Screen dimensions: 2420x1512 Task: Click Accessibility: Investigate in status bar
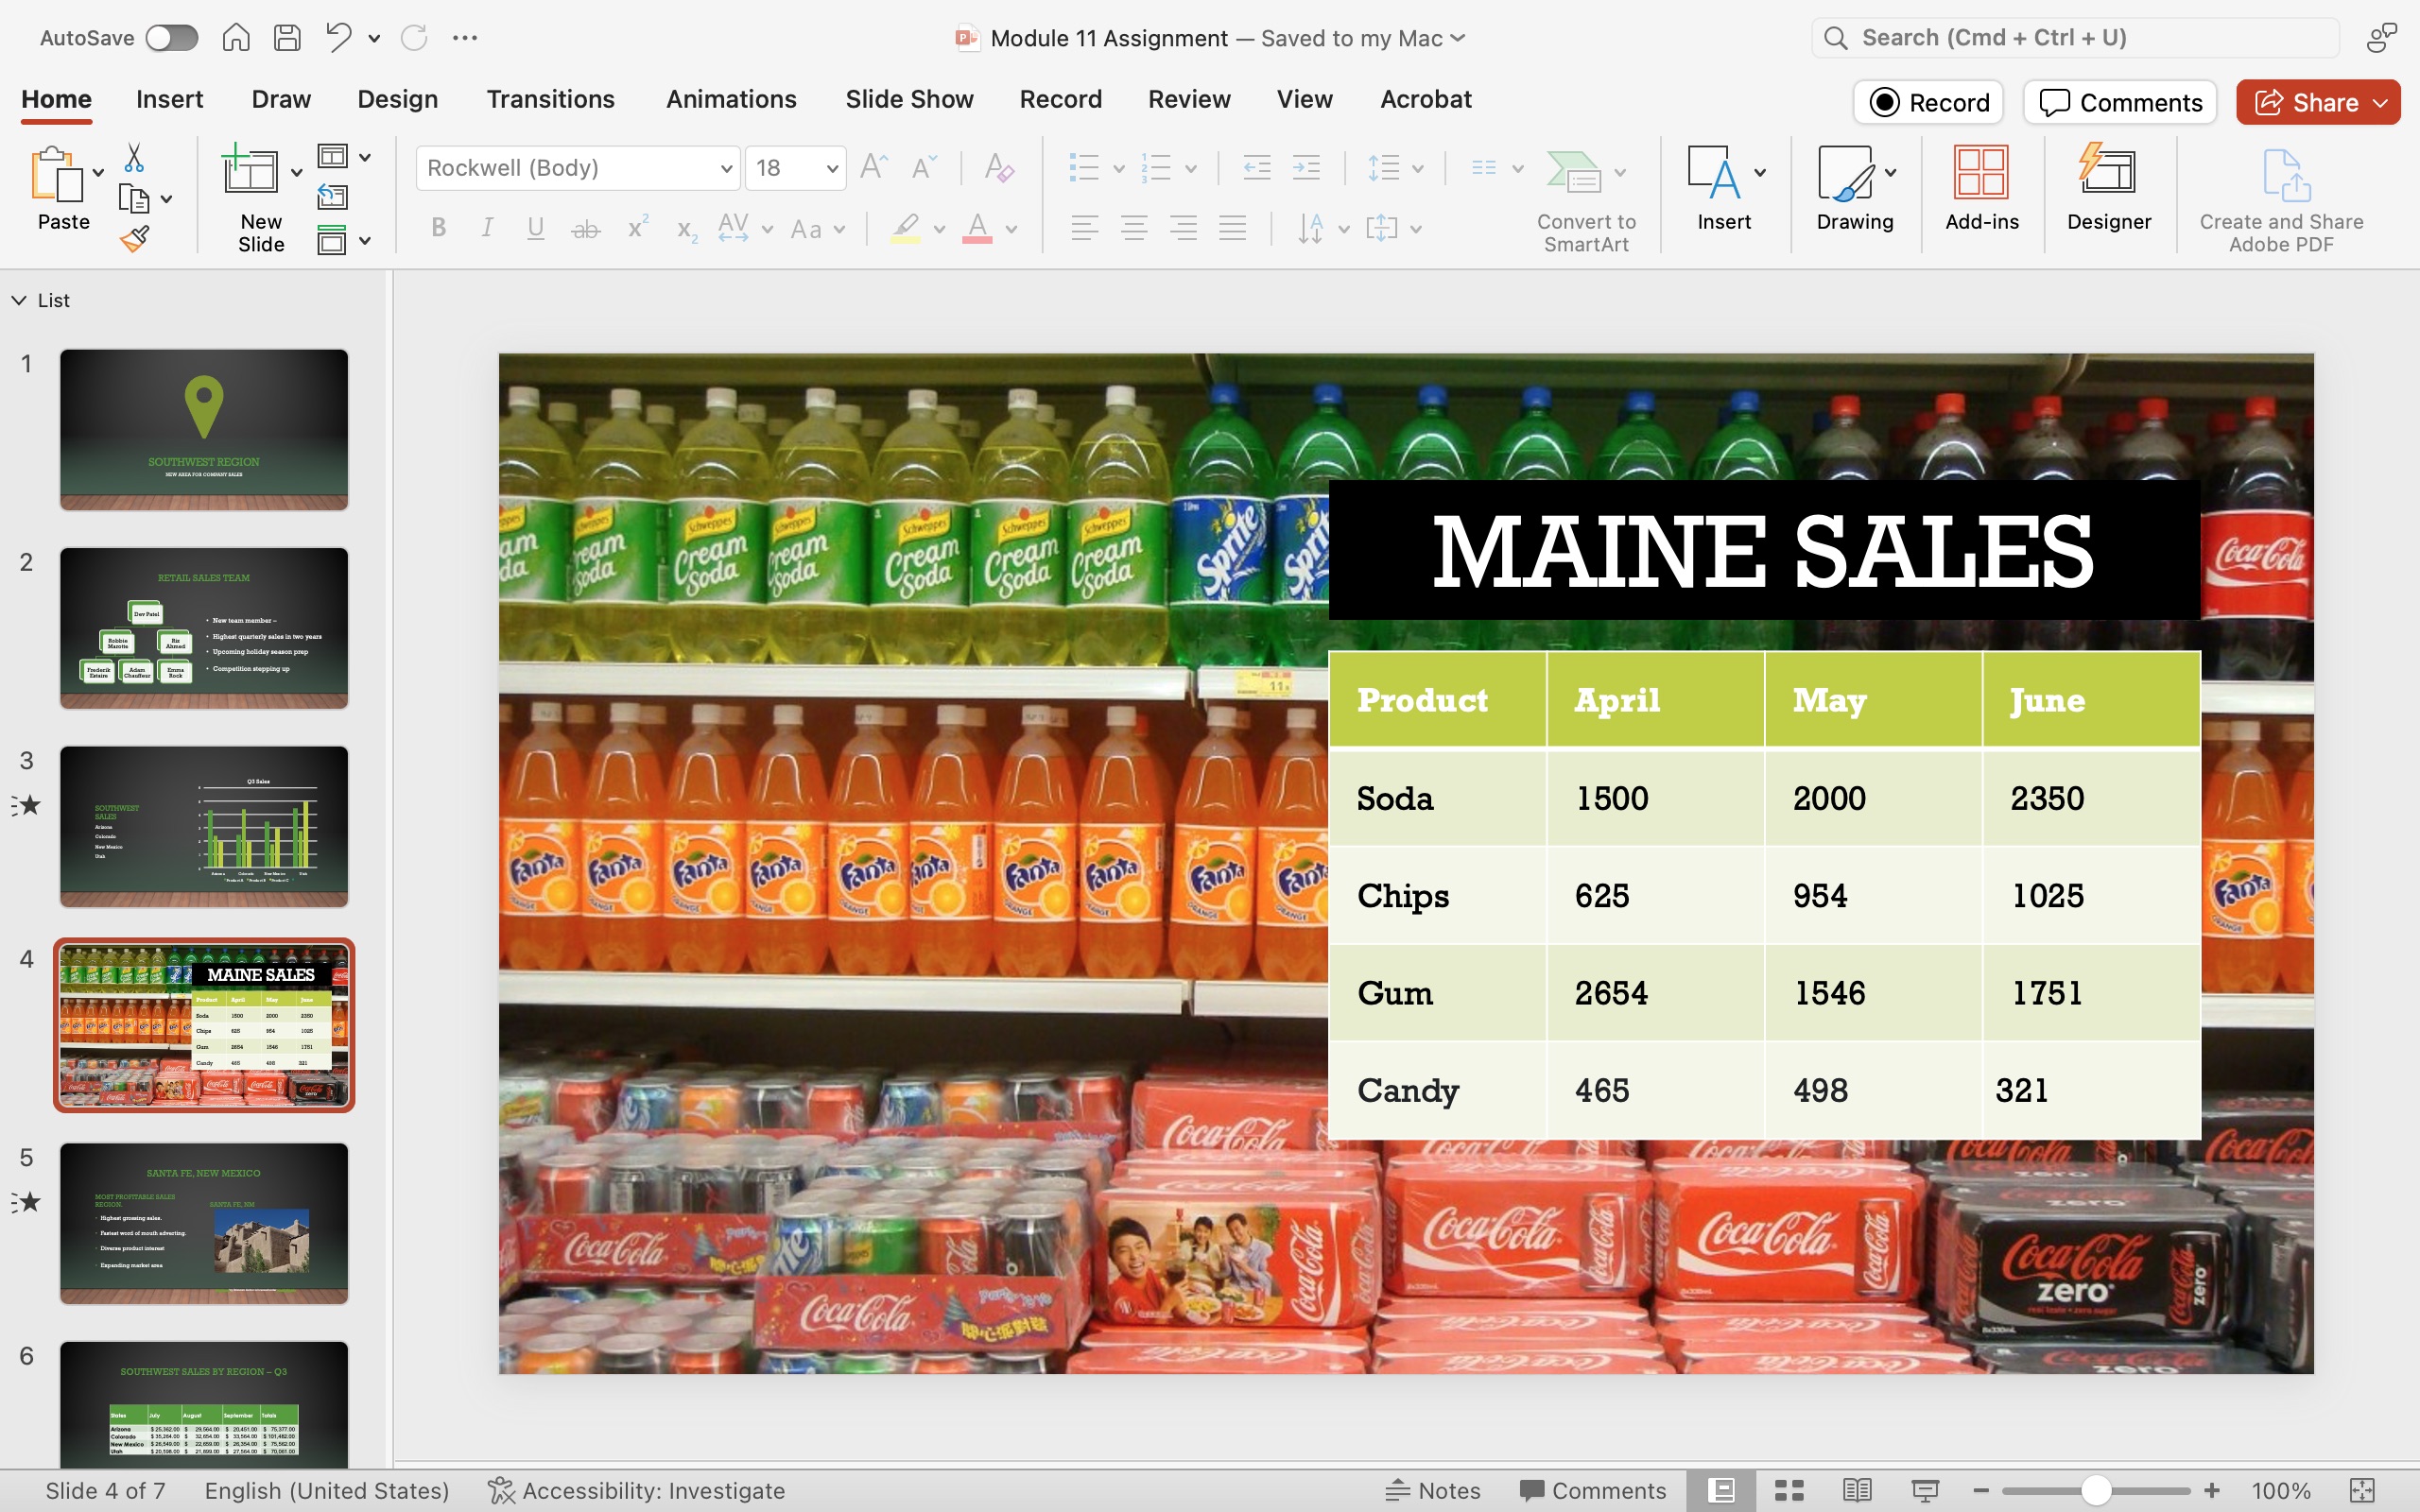[637, 1490]
